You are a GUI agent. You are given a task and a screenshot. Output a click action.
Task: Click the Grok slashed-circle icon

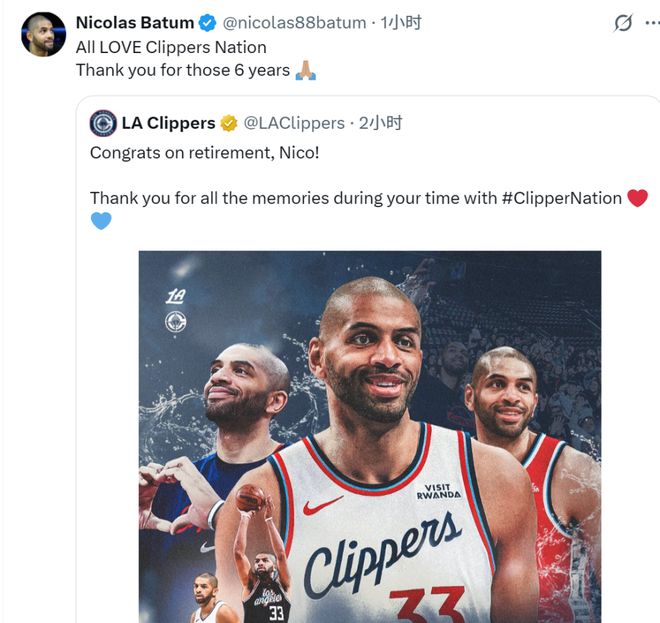coord(623,23)
